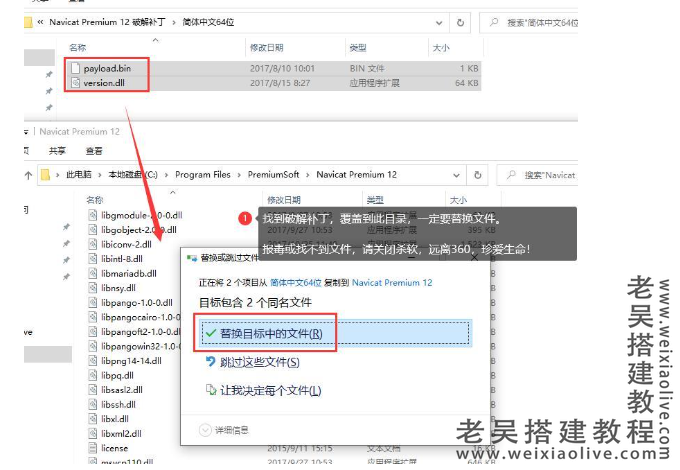Close the replace or skip files dialog
This screenshot has height=470, width=680.
click(474, 258)
